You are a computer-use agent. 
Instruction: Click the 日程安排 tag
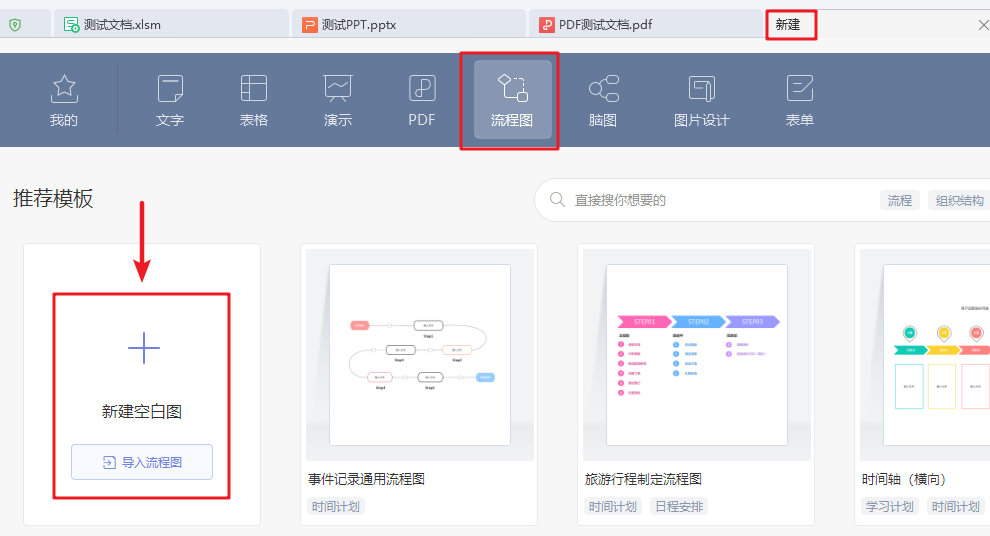[x=679, y=506]
